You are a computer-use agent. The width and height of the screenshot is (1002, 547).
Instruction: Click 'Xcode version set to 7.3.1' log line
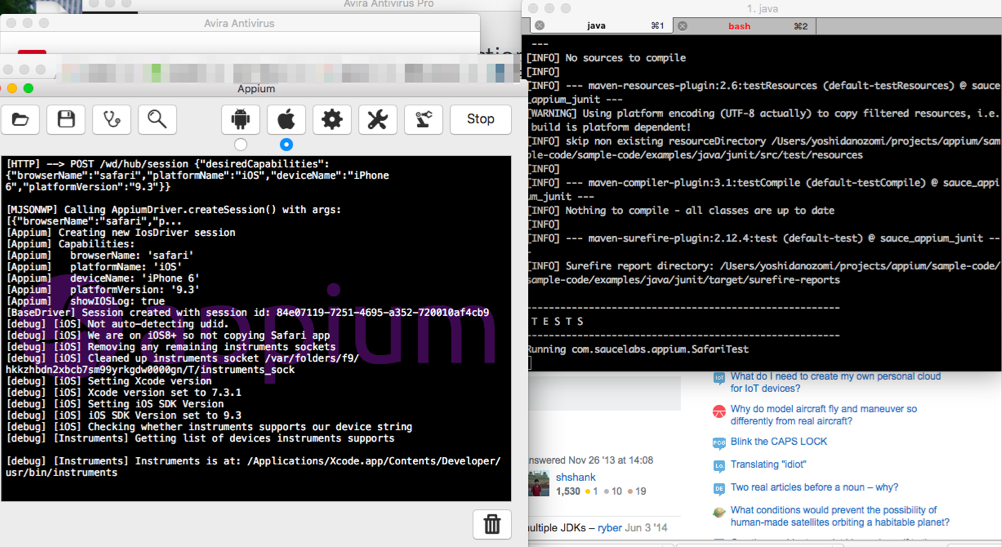click(123, 392)
